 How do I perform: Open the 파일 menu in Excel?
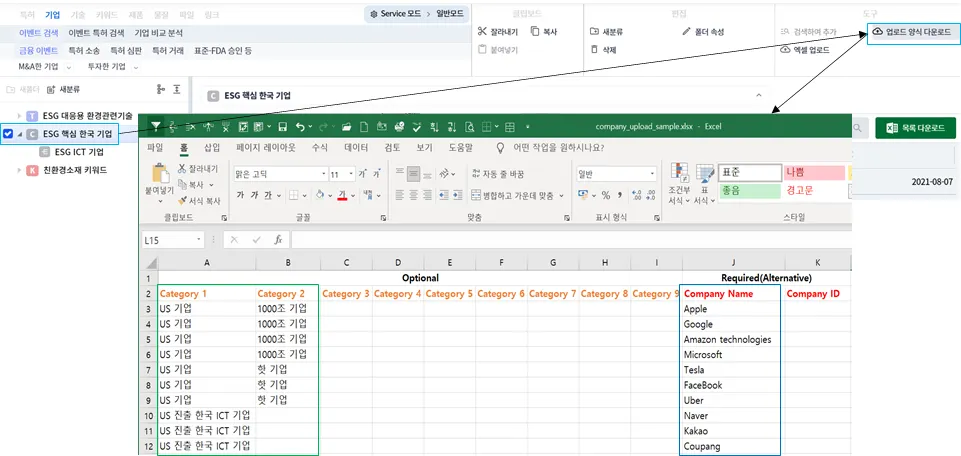point(155,148)
